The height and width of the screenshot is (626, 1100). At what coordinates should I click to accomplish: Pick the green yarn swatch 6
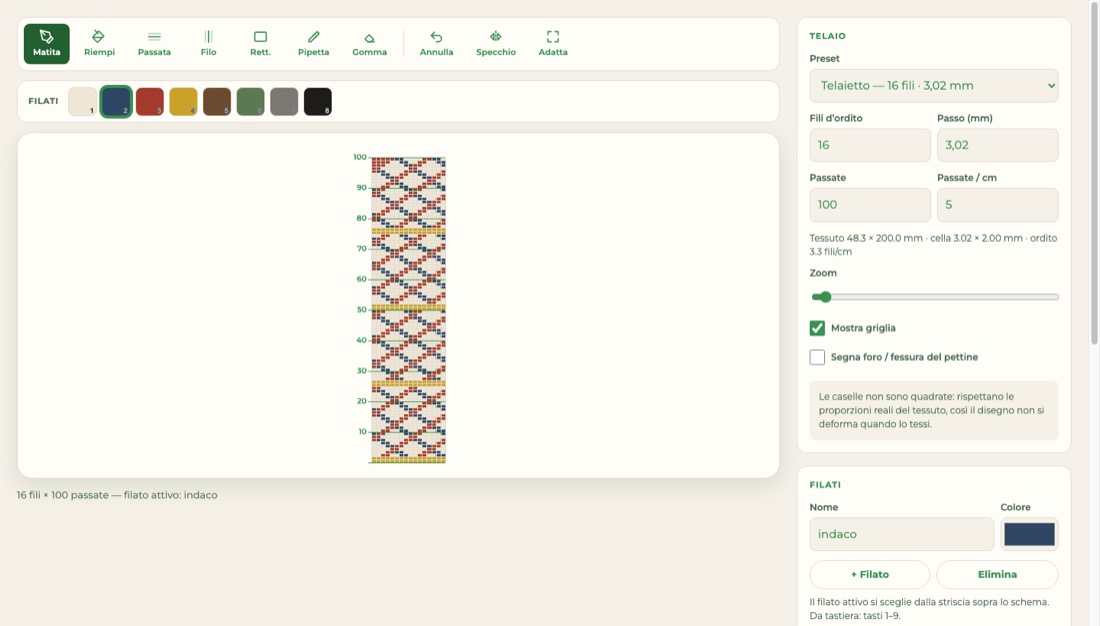coord(250,102)
